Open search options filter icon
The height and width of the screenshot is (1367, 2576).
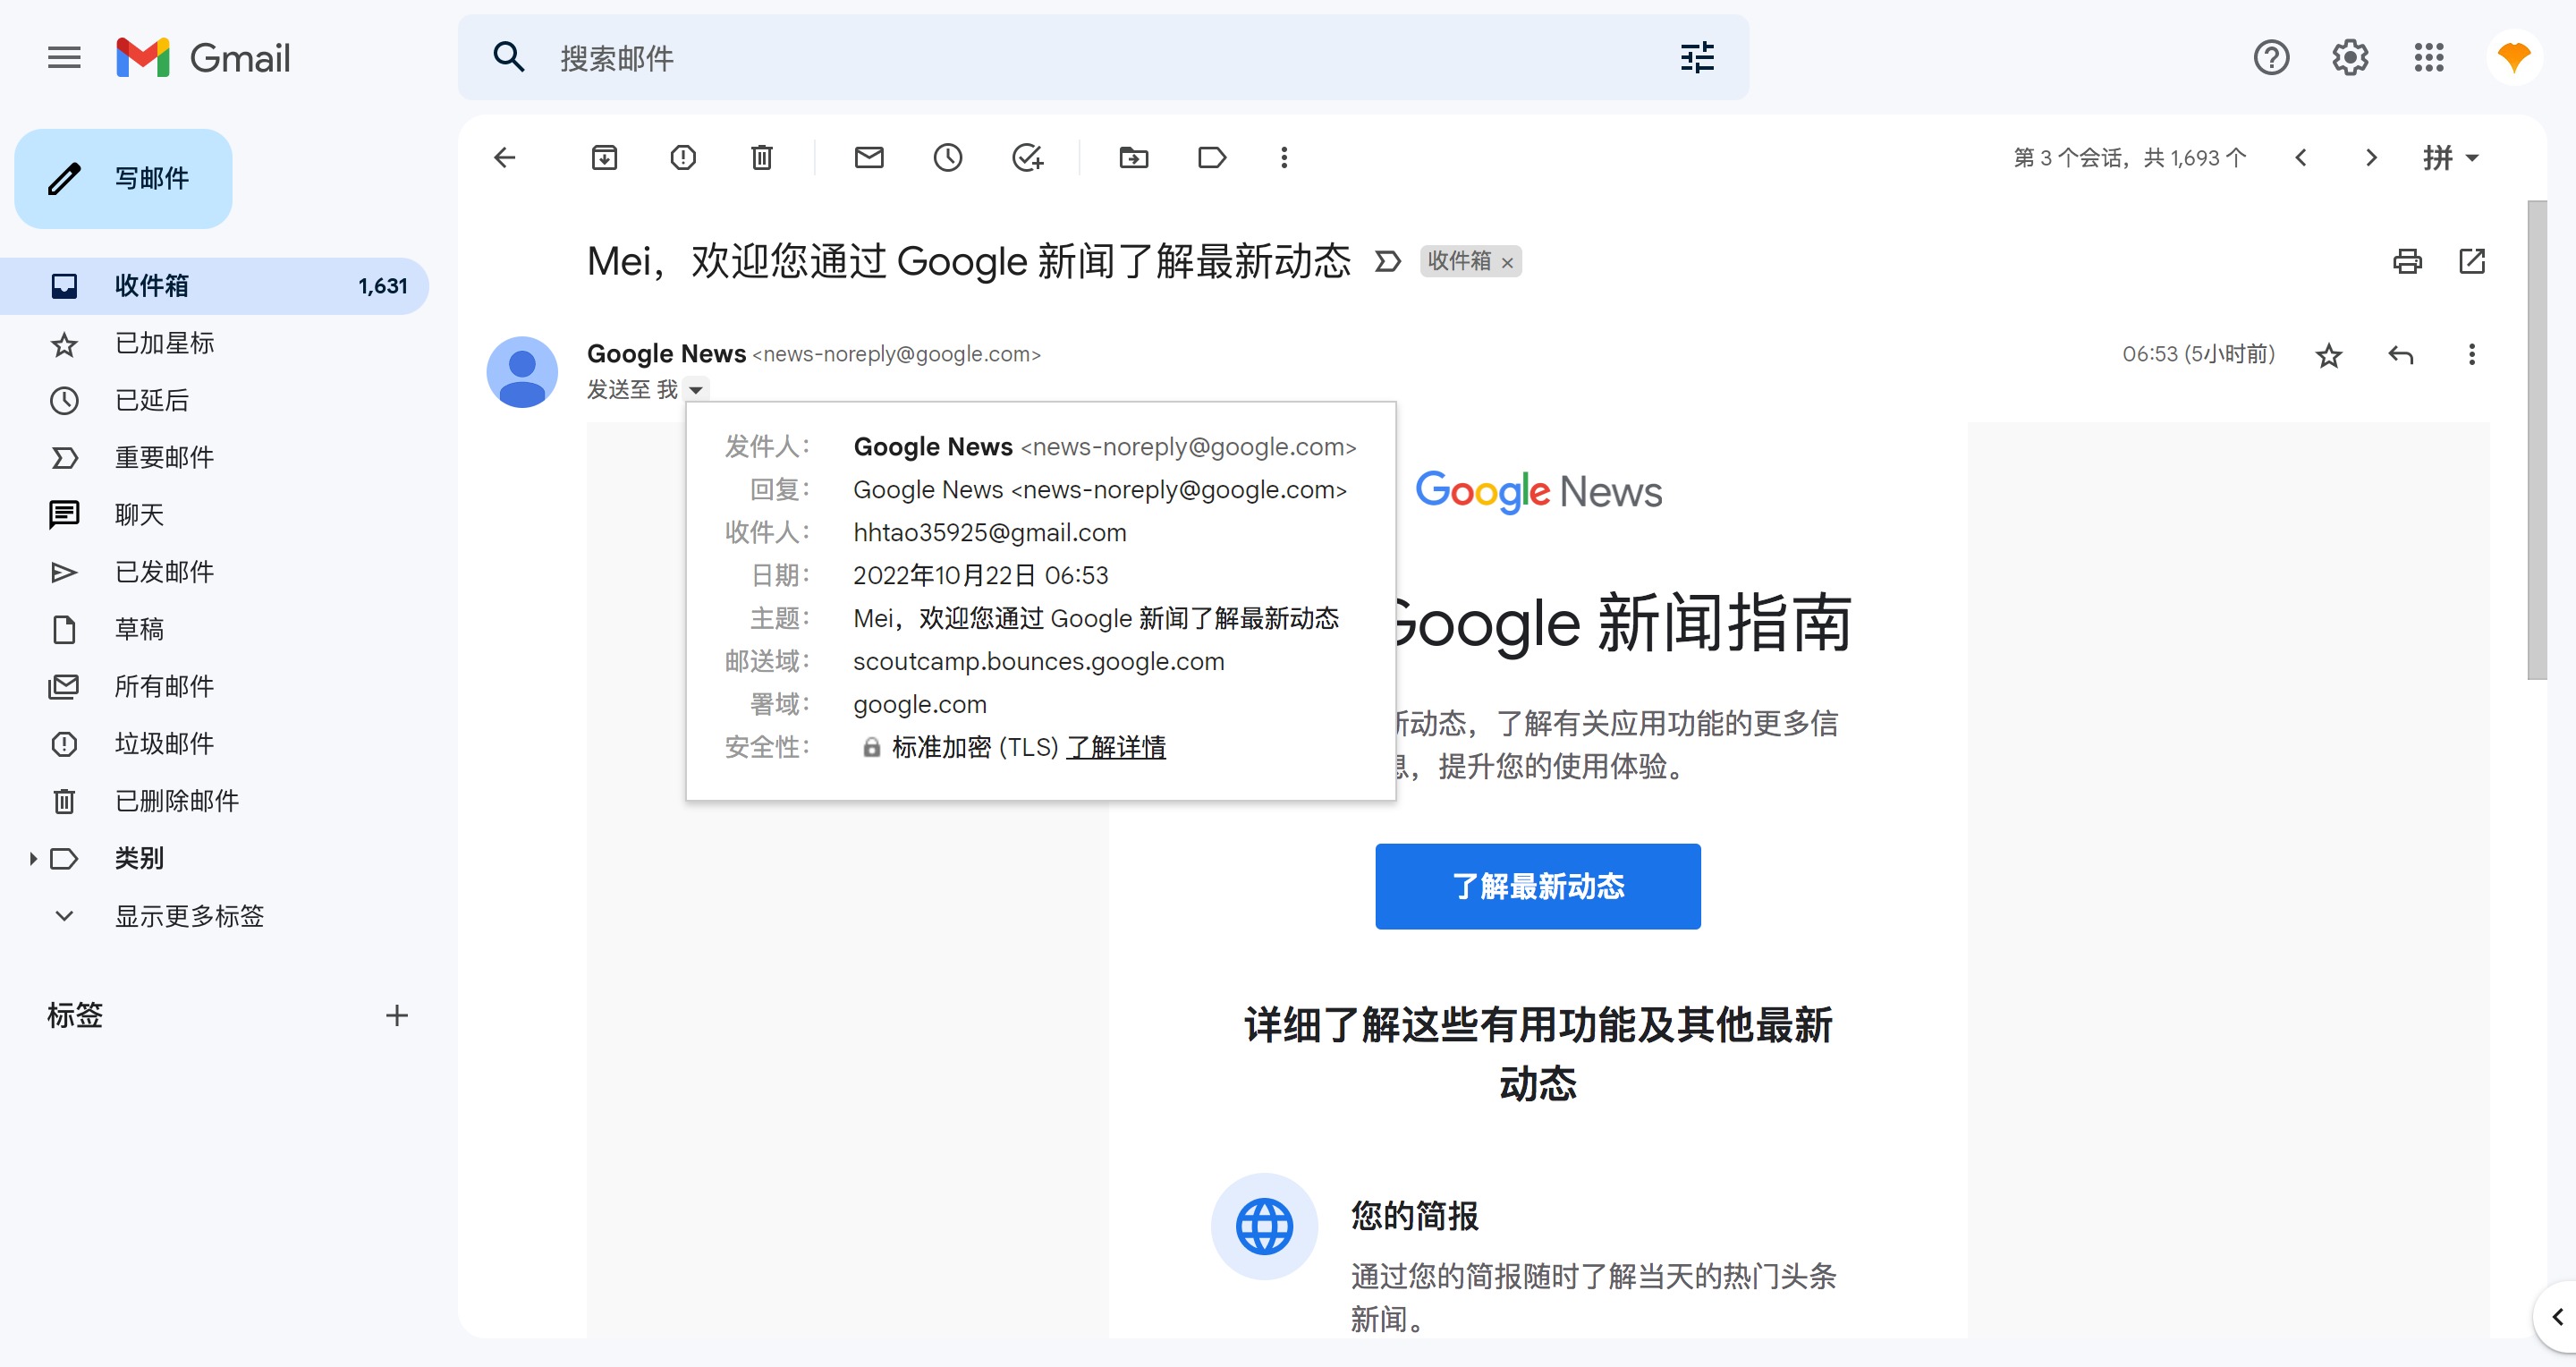[x=1697, y=58]
